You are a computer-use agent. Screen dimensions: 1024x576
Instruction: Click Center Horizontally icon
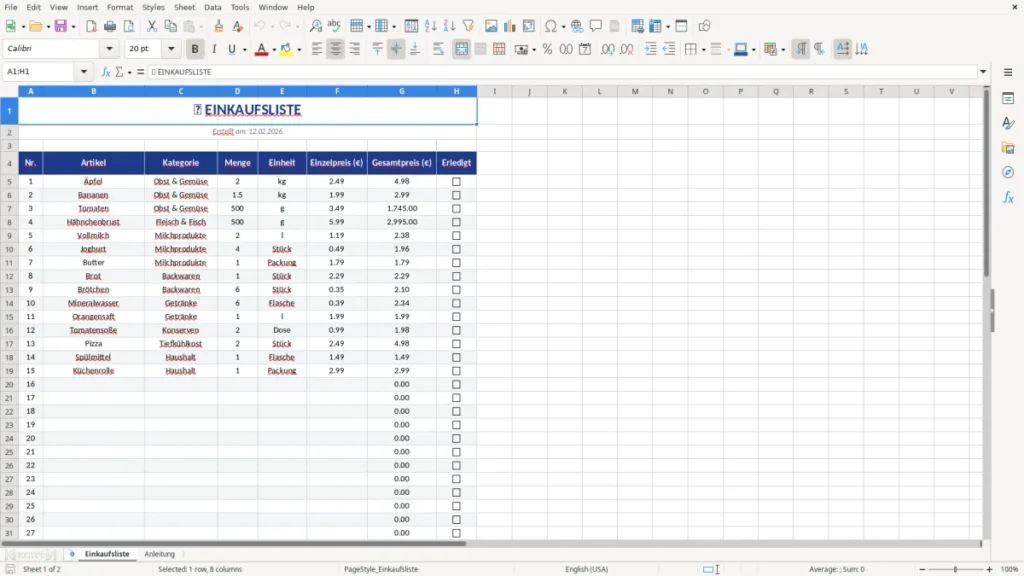pyautogui.click(x=336, y=49)
